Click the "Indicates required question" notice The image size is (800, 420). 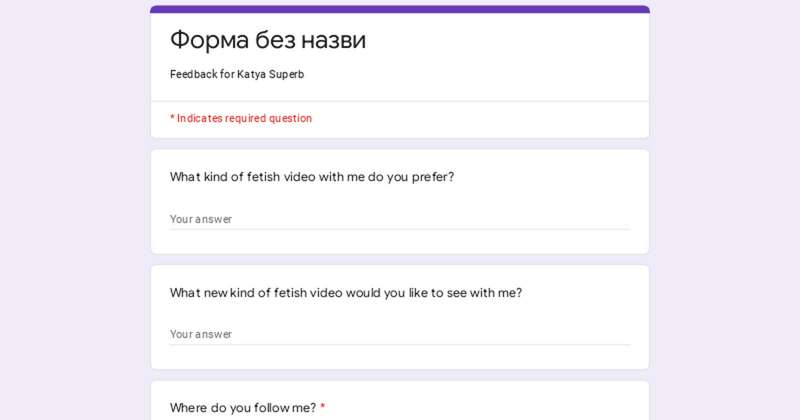pos(244,118)
